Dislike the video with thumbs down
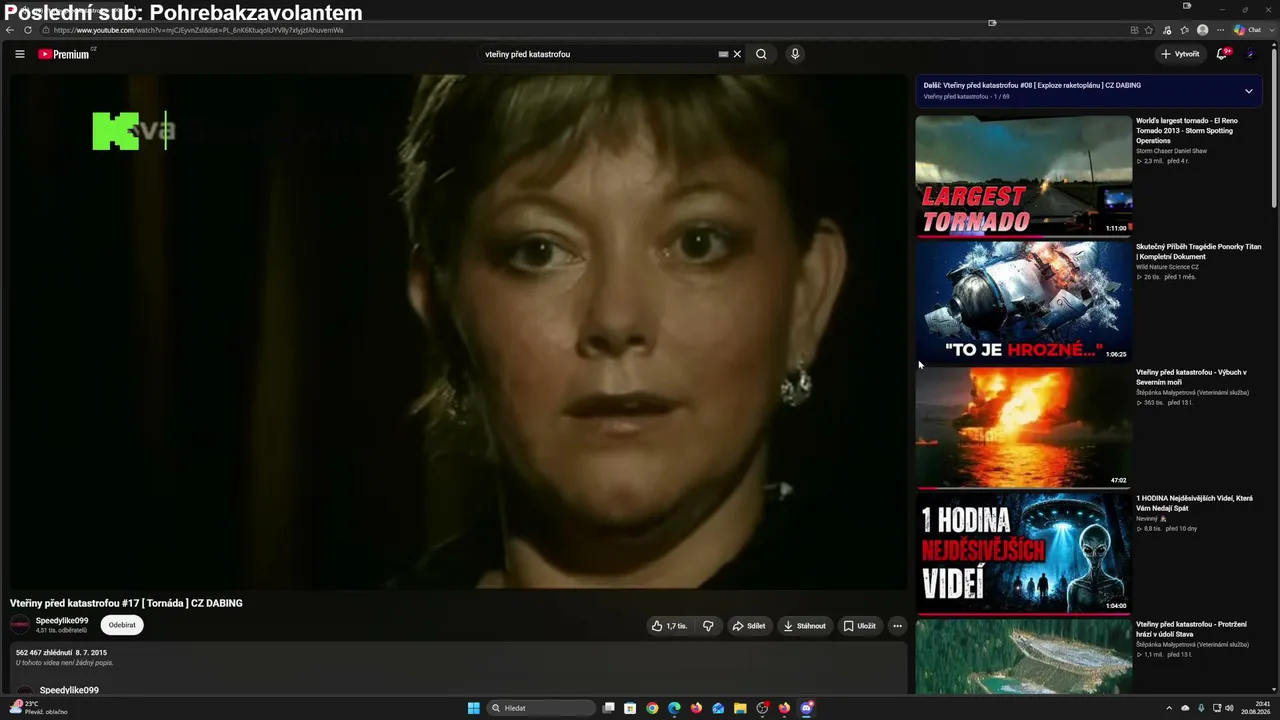 pos(708,626)
